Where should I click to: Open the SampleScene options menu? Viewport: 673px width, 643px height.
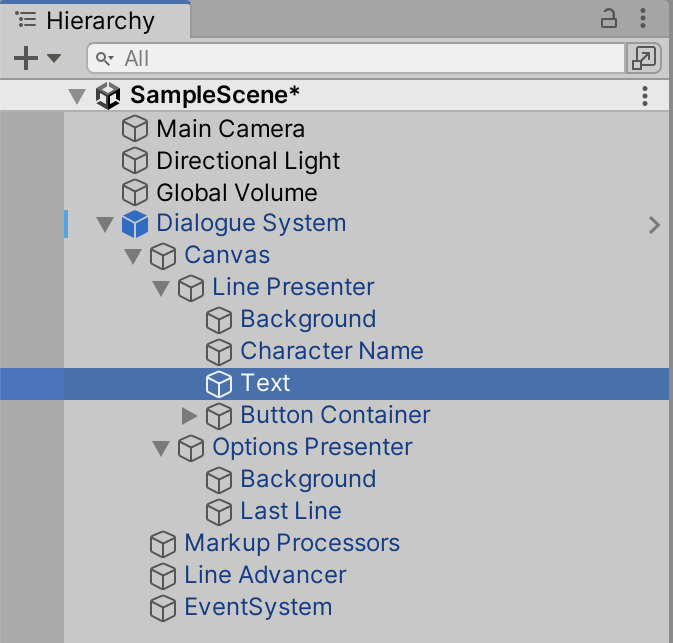645,96
